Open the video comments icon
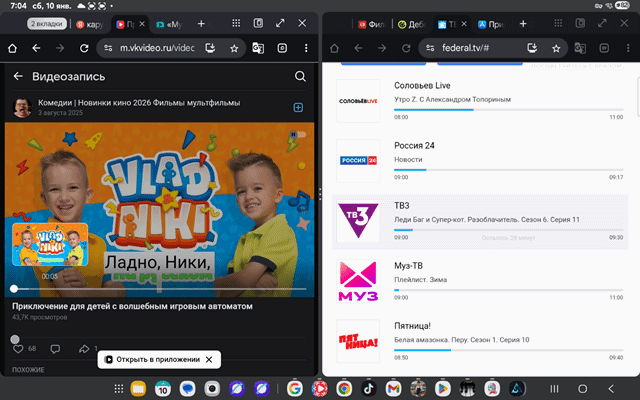The width and height of the screenshot is (640, 400). click(56, 349)
